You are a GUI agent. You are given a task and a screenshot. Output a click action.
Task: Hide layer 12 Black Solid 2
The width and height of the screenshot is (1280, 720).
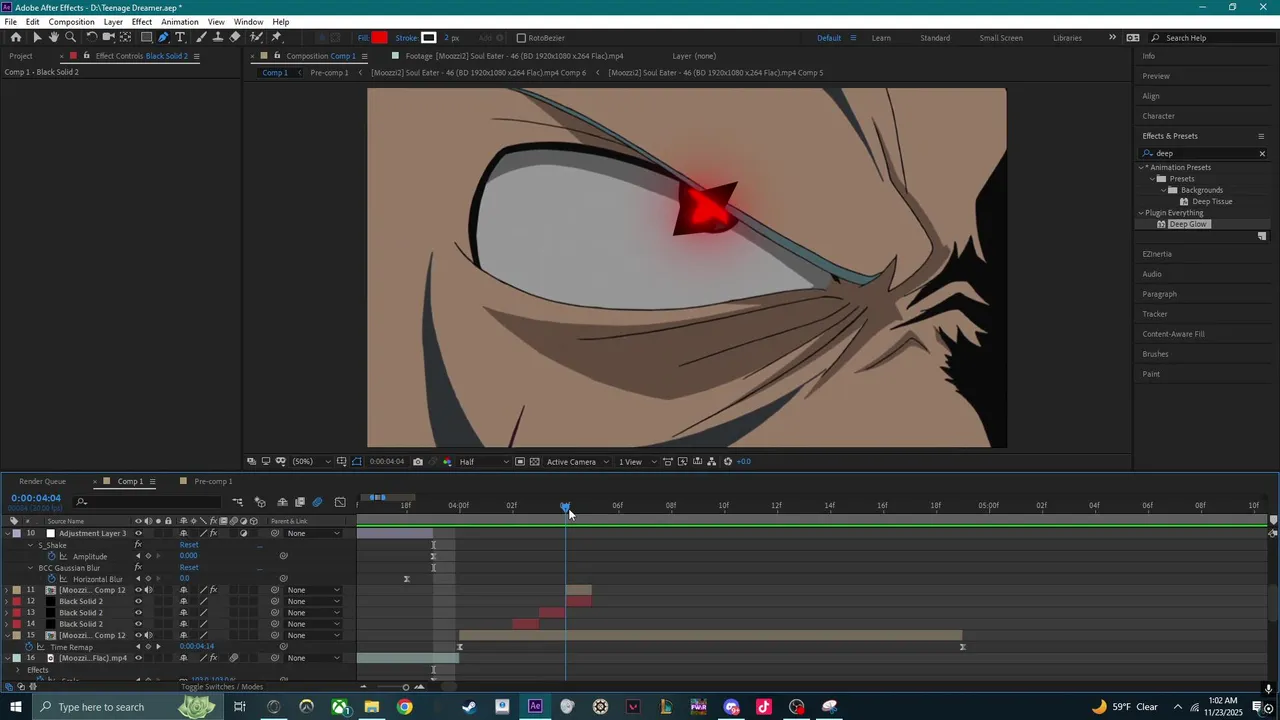(138, 601)
